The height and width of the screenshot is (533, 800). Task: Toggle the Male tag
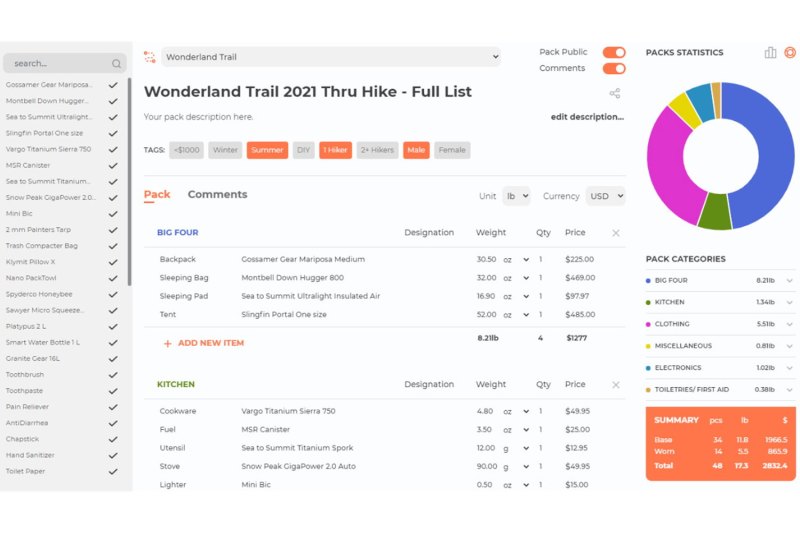pos(416,150)
